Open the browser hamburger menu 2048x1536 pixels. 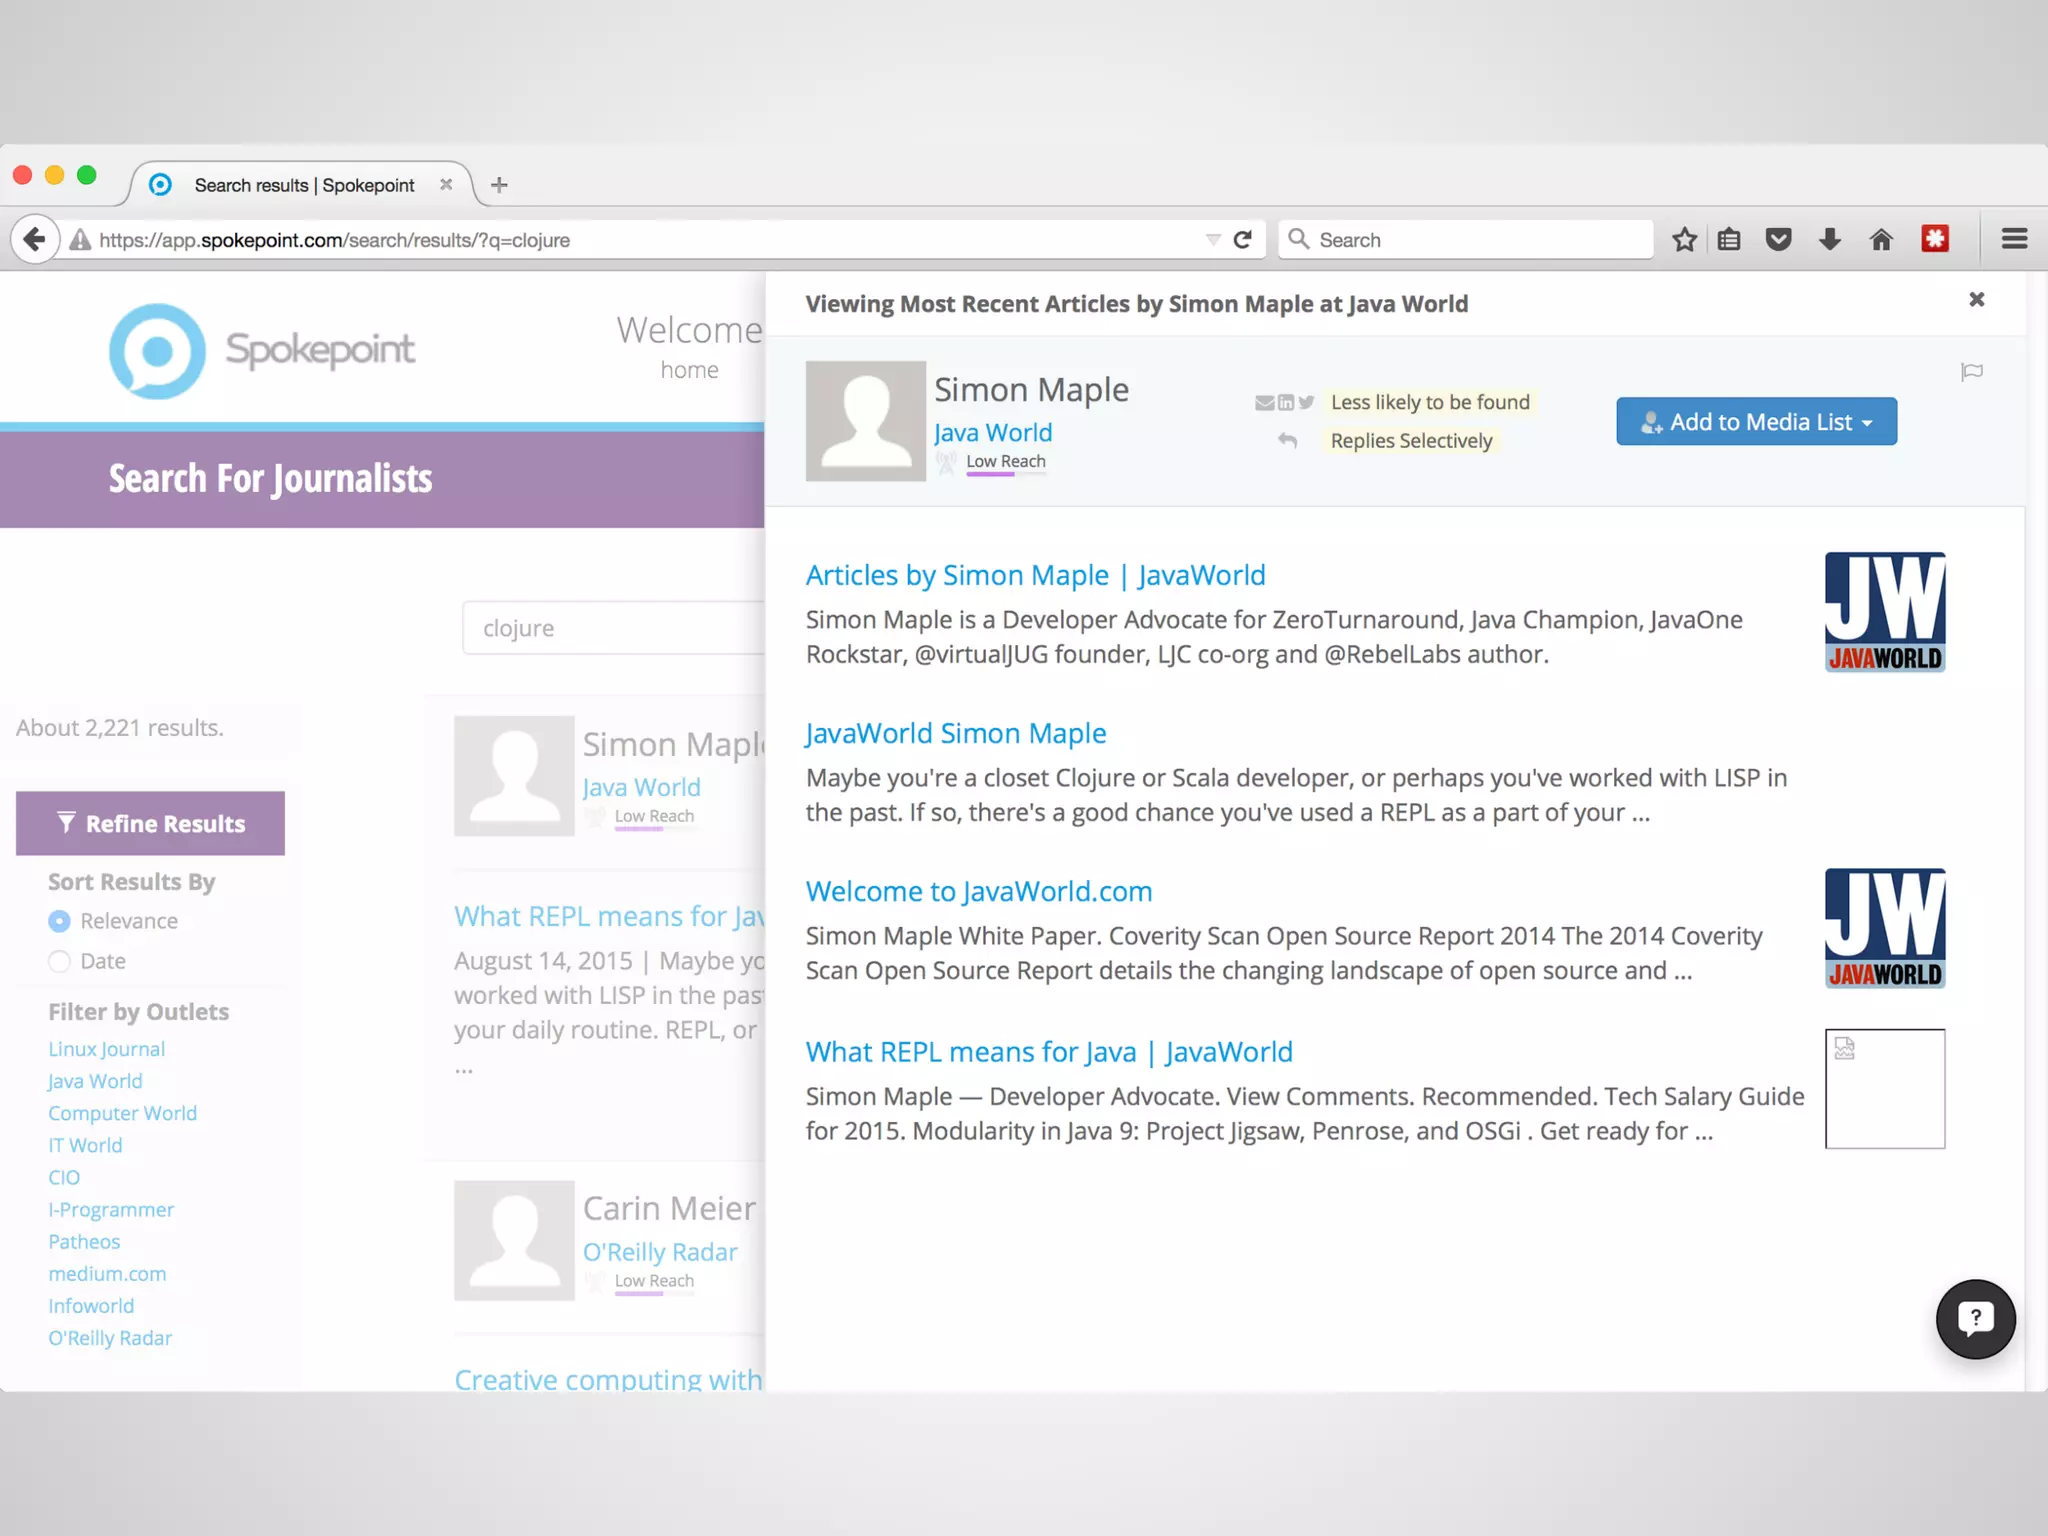pos(2014,240)
